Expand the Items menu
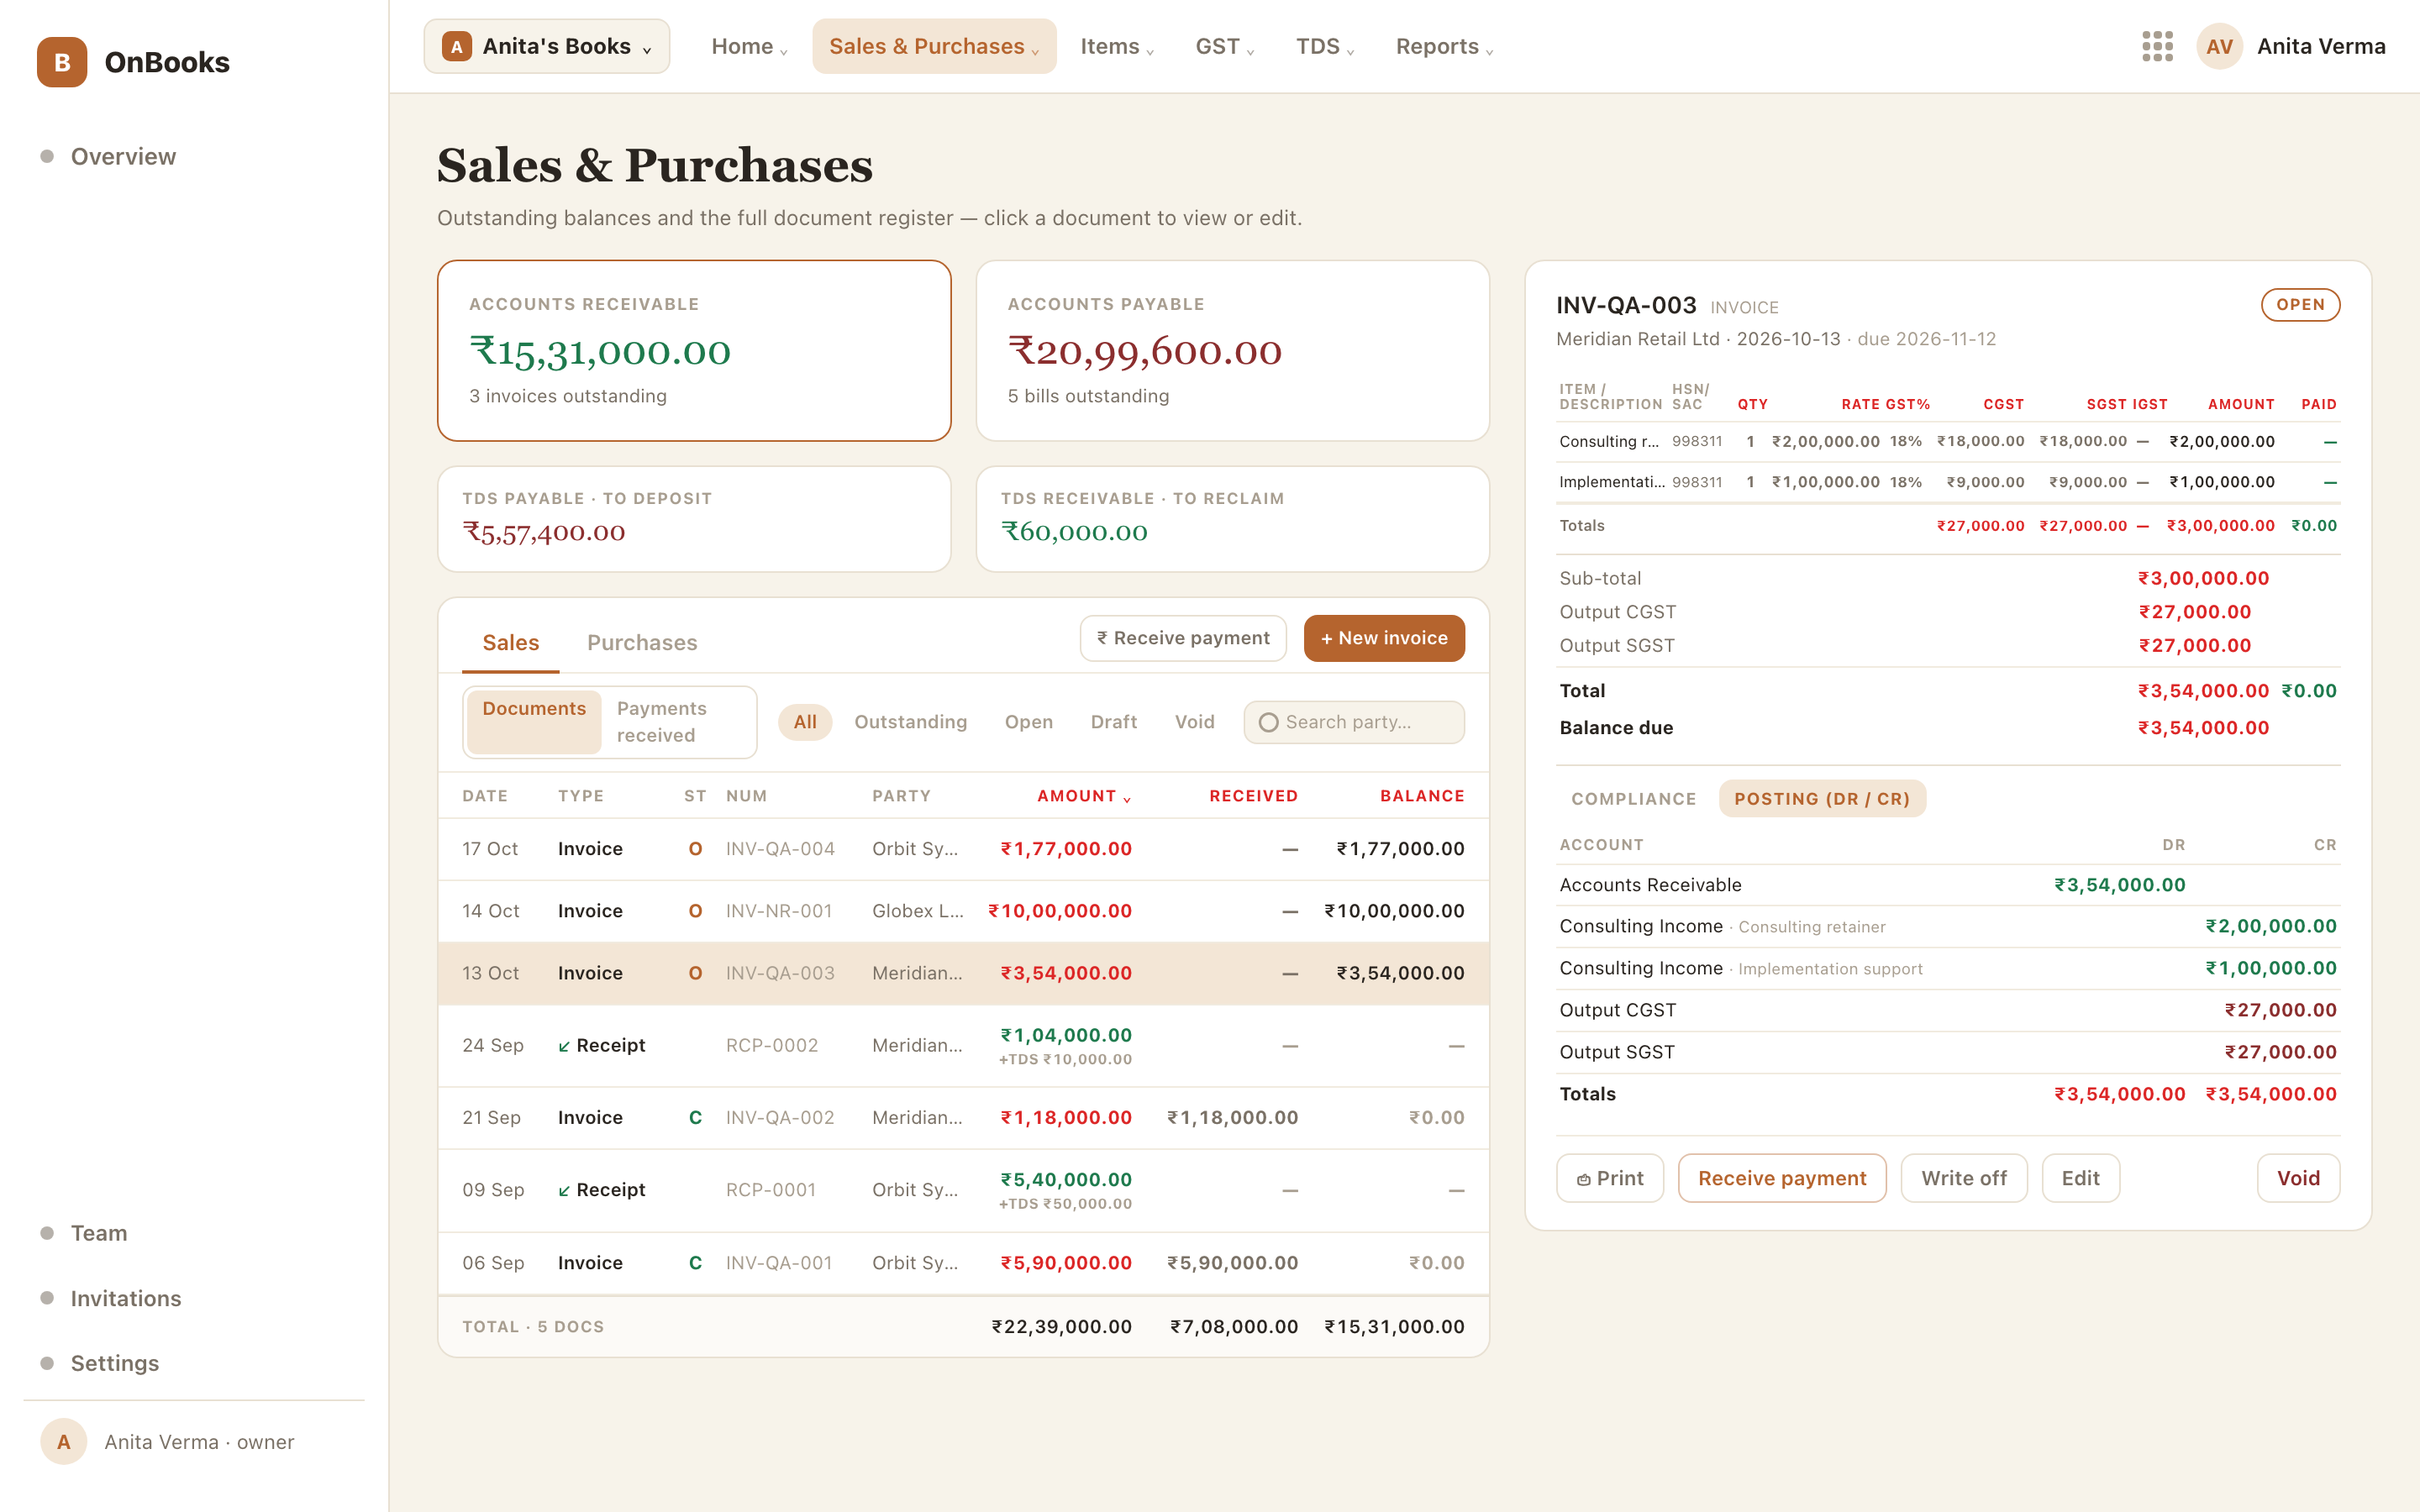Image resolution: width=2420 pixels, height=1512 pixels. tap(1117, 46)
